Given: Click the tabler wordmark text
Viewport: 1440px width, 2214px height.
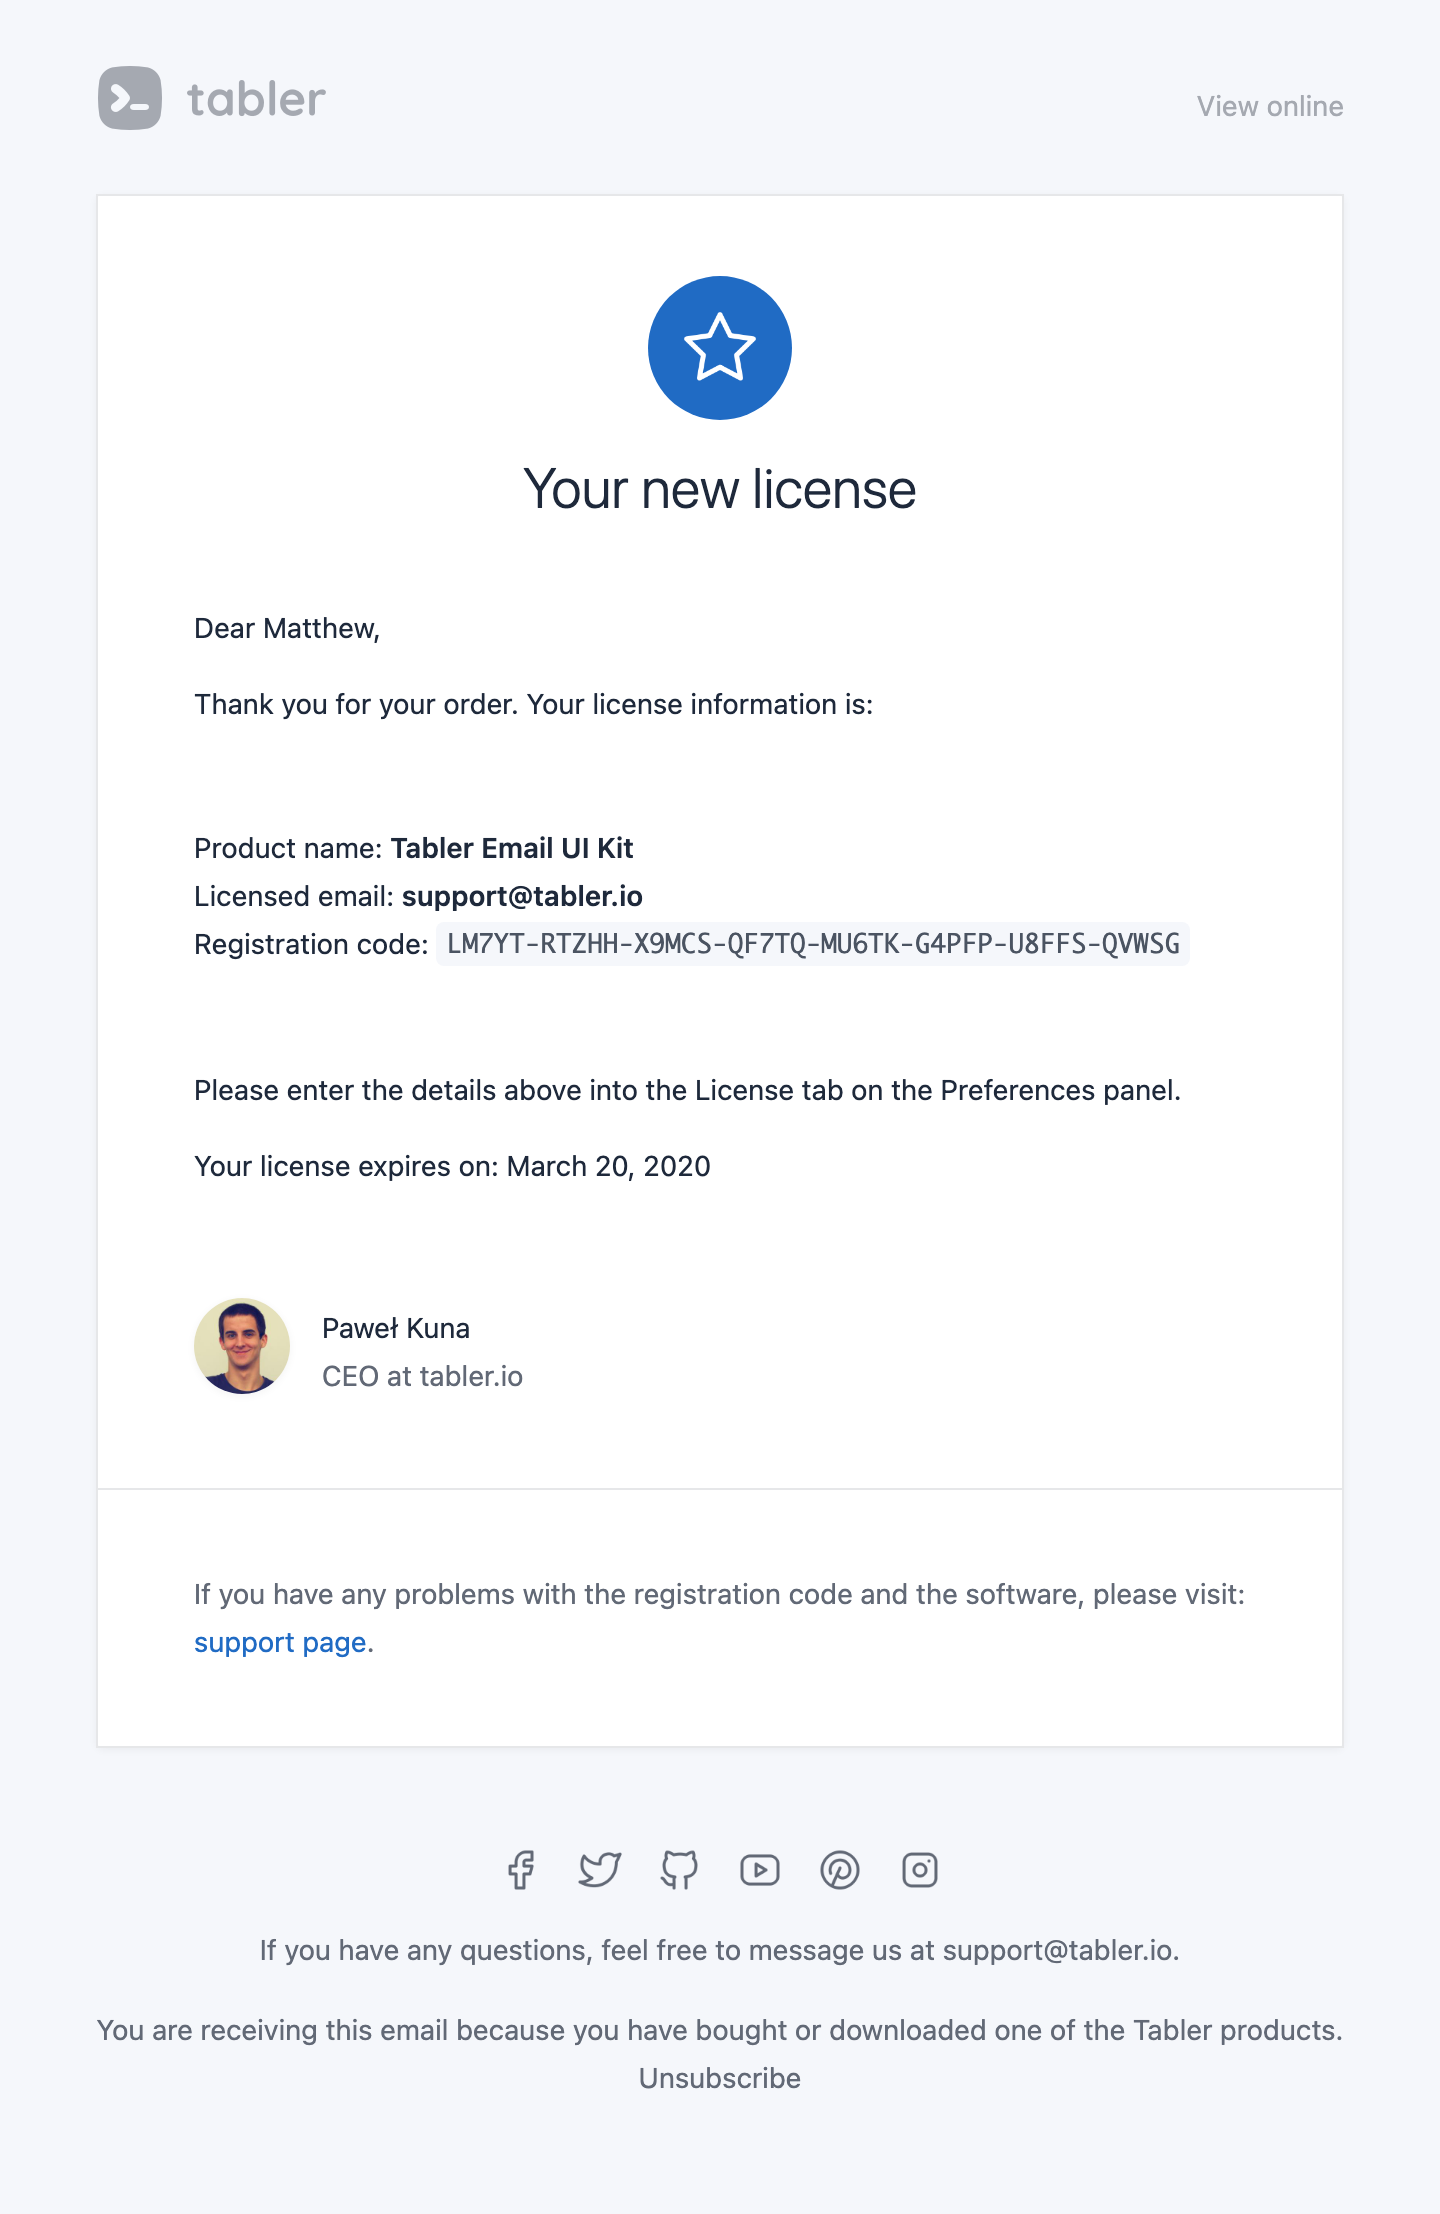Looking at the screenshot, I should point(257,99).
